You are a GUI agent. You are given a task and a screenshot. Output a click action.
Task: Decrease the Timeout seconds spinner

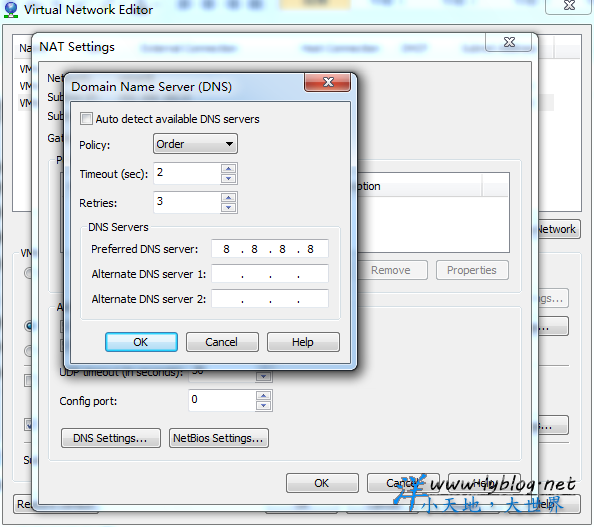228,178
